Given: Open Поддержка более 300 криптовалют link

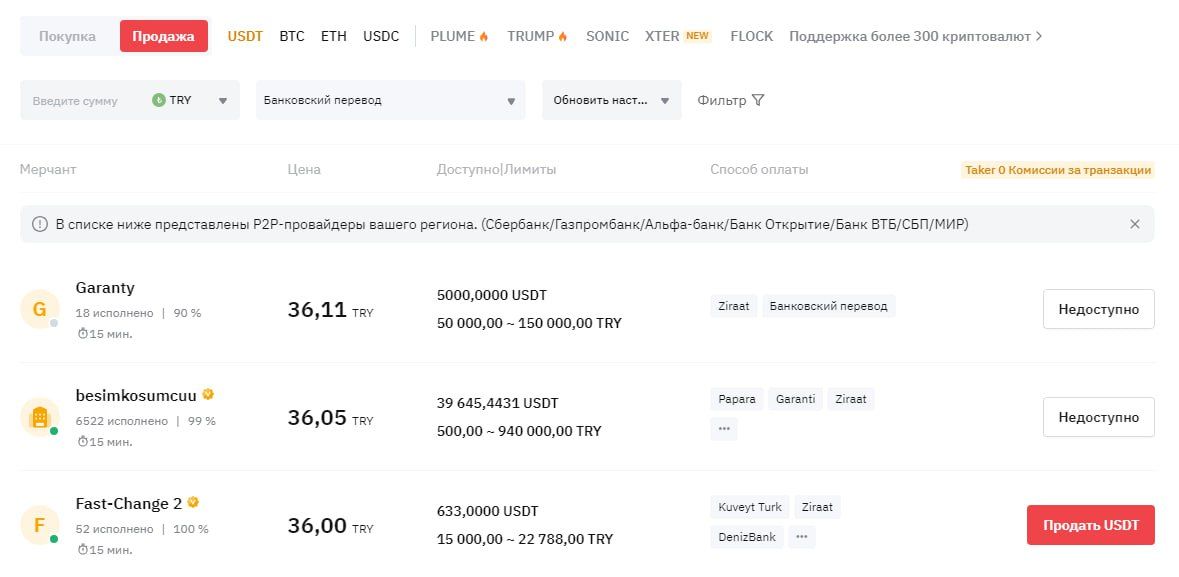Looking at the screenshot, I should (x=915, y=36).
